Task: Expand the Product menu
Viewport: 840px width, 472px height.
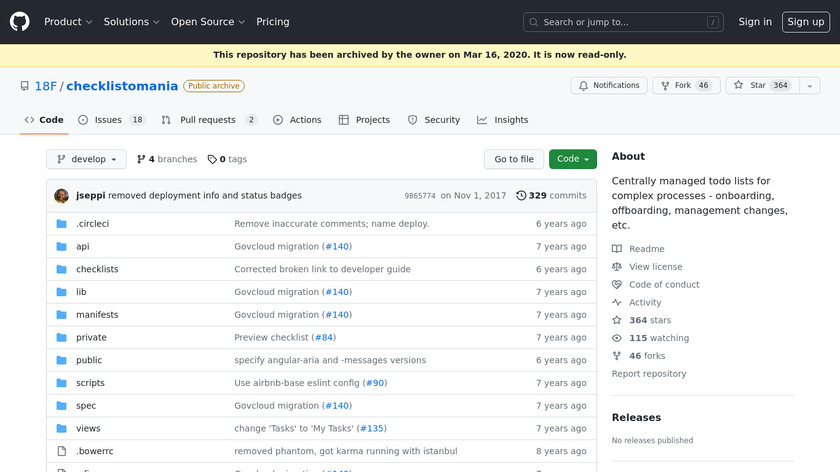Action: [68, 21]
